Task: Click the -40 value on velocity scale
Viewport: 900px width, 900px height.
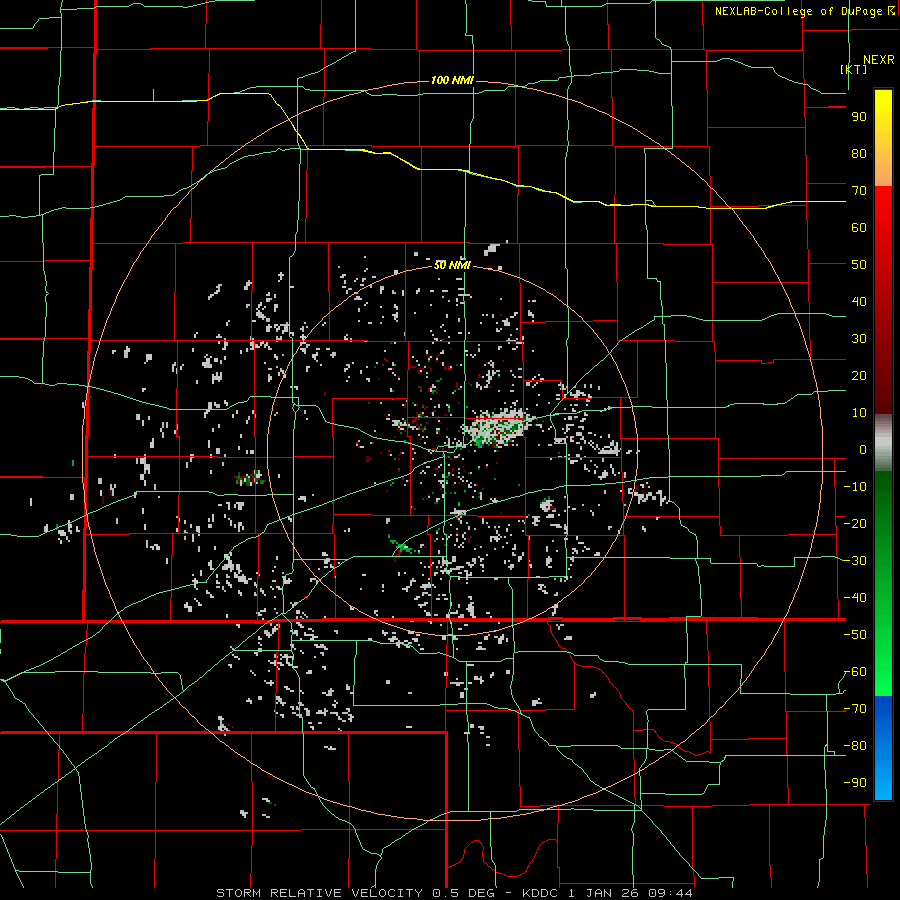Action: click(x=855, y=598)
